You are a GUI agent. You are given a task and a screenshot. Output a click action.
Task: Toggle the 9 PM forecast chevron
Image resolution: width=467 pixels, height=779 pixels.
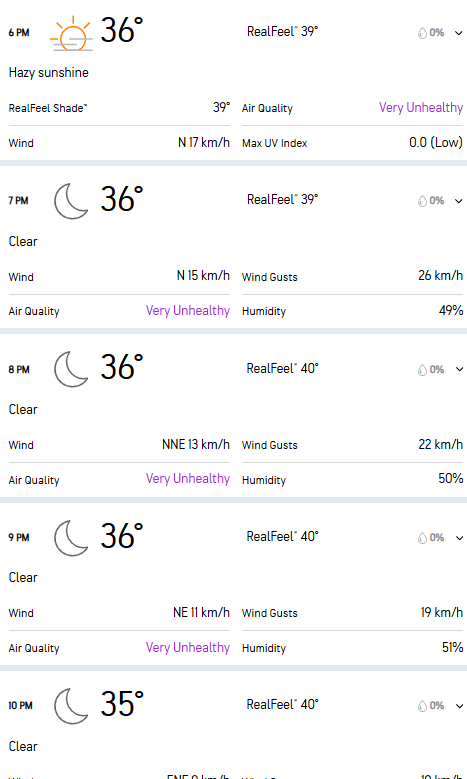(x=459, y=538)
